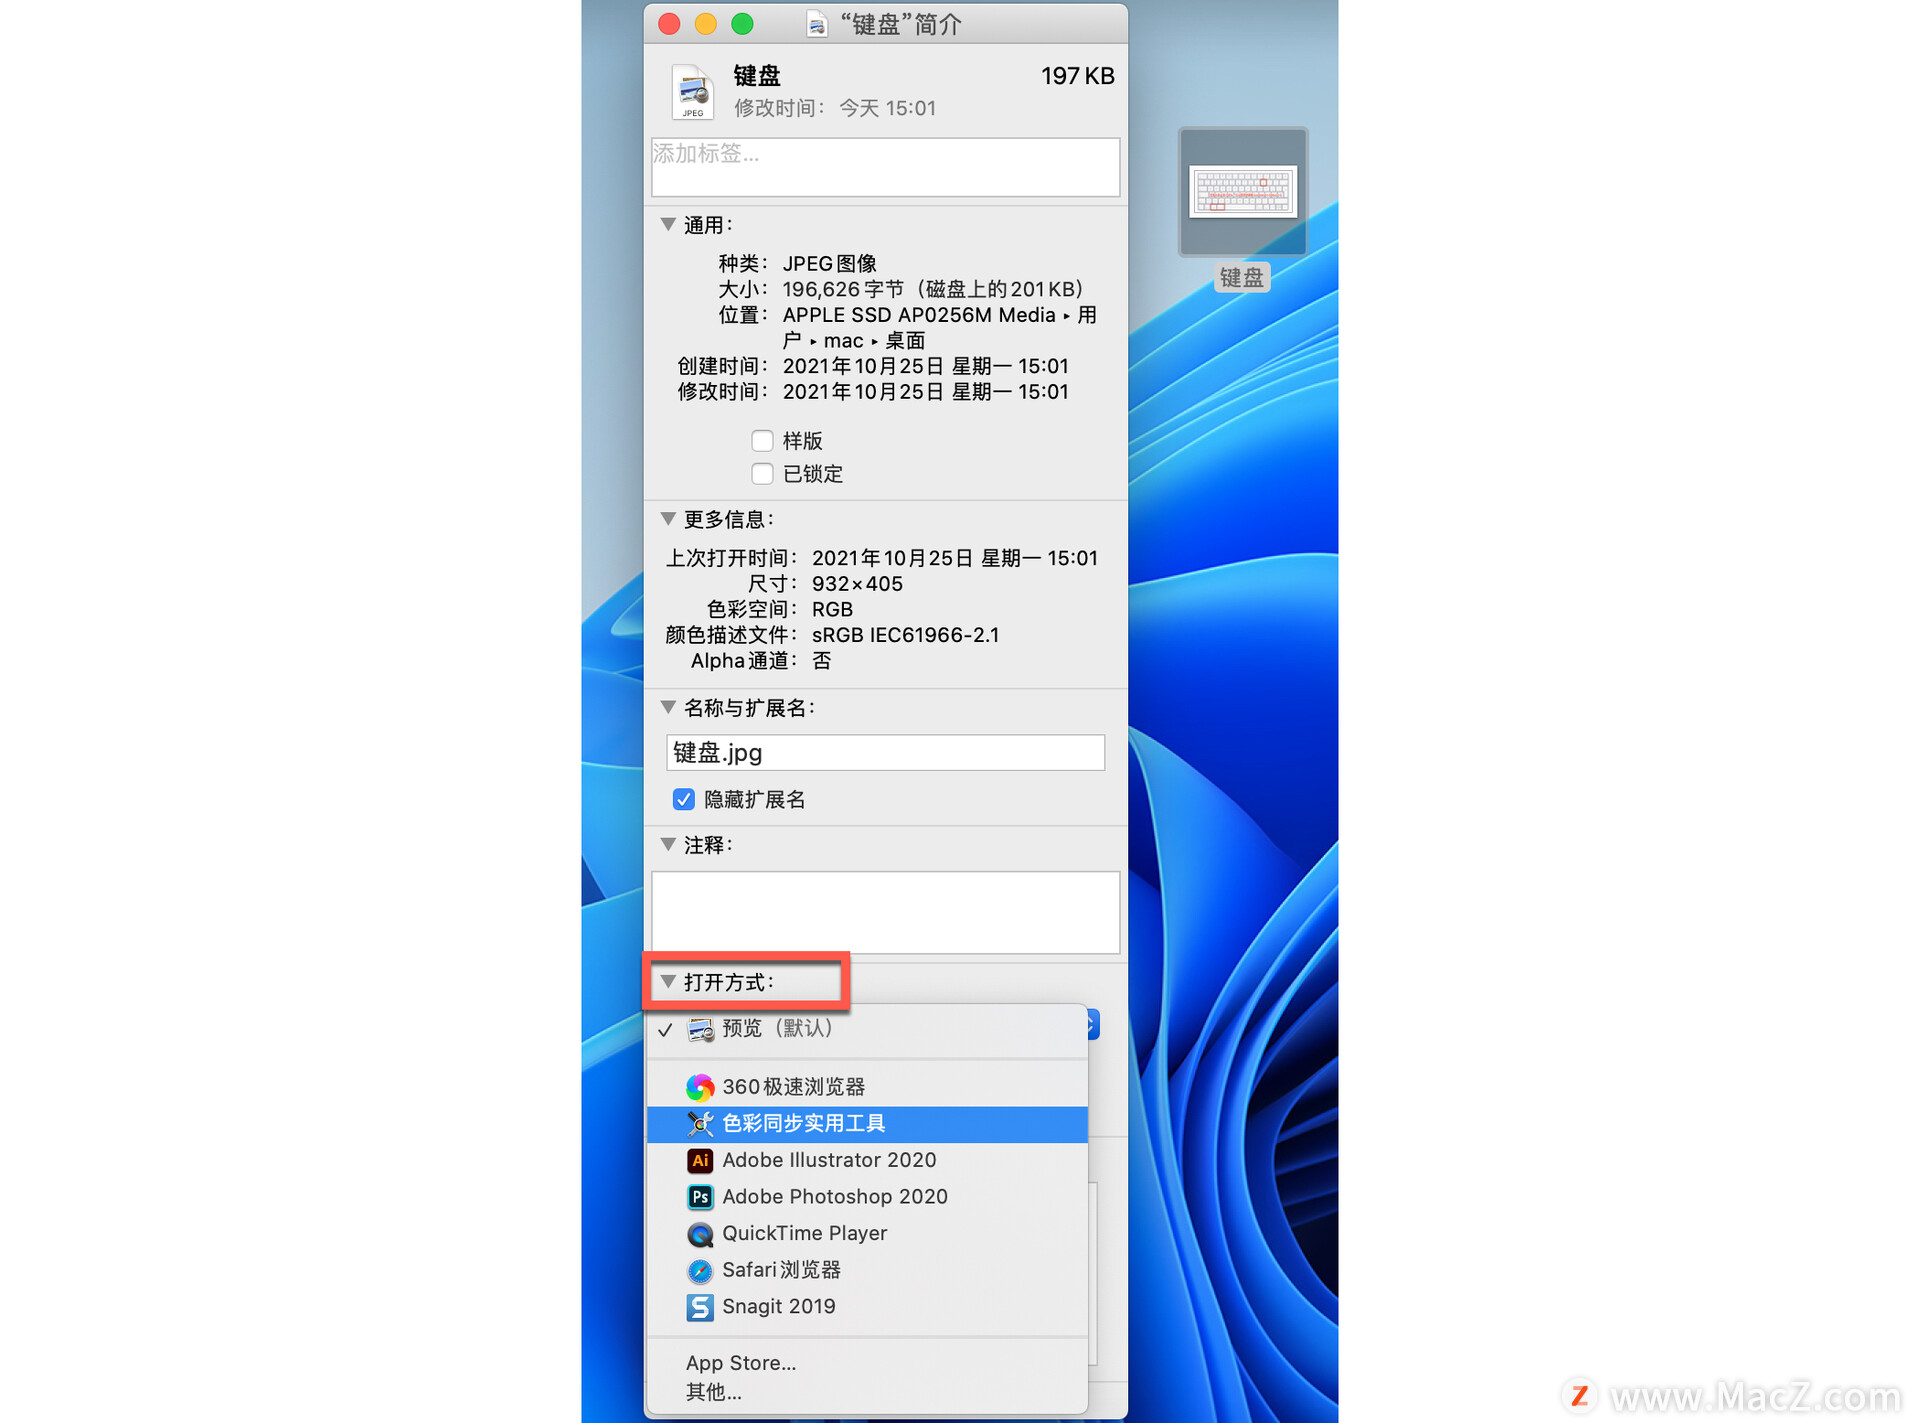Click the Safari compass icon
The width and height of the screenshot is (1920, 1423).
(x=700, y=1271)
